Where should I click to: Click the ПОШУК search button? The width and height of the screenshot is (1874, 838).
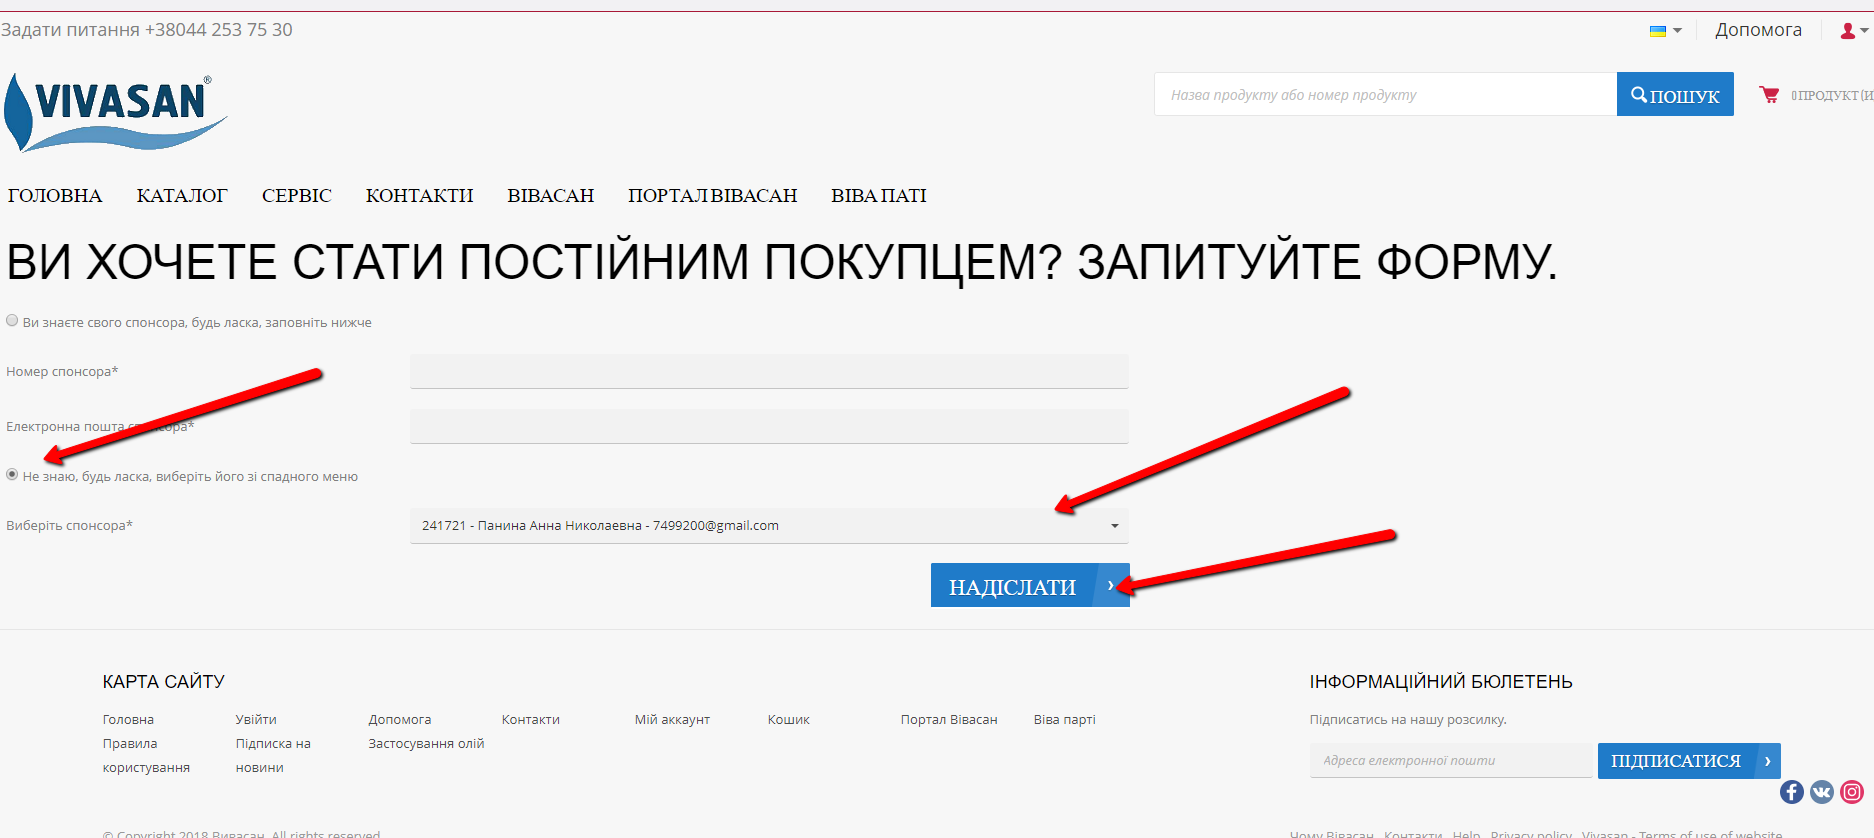pyautogui.click(x=1675, y=95)
